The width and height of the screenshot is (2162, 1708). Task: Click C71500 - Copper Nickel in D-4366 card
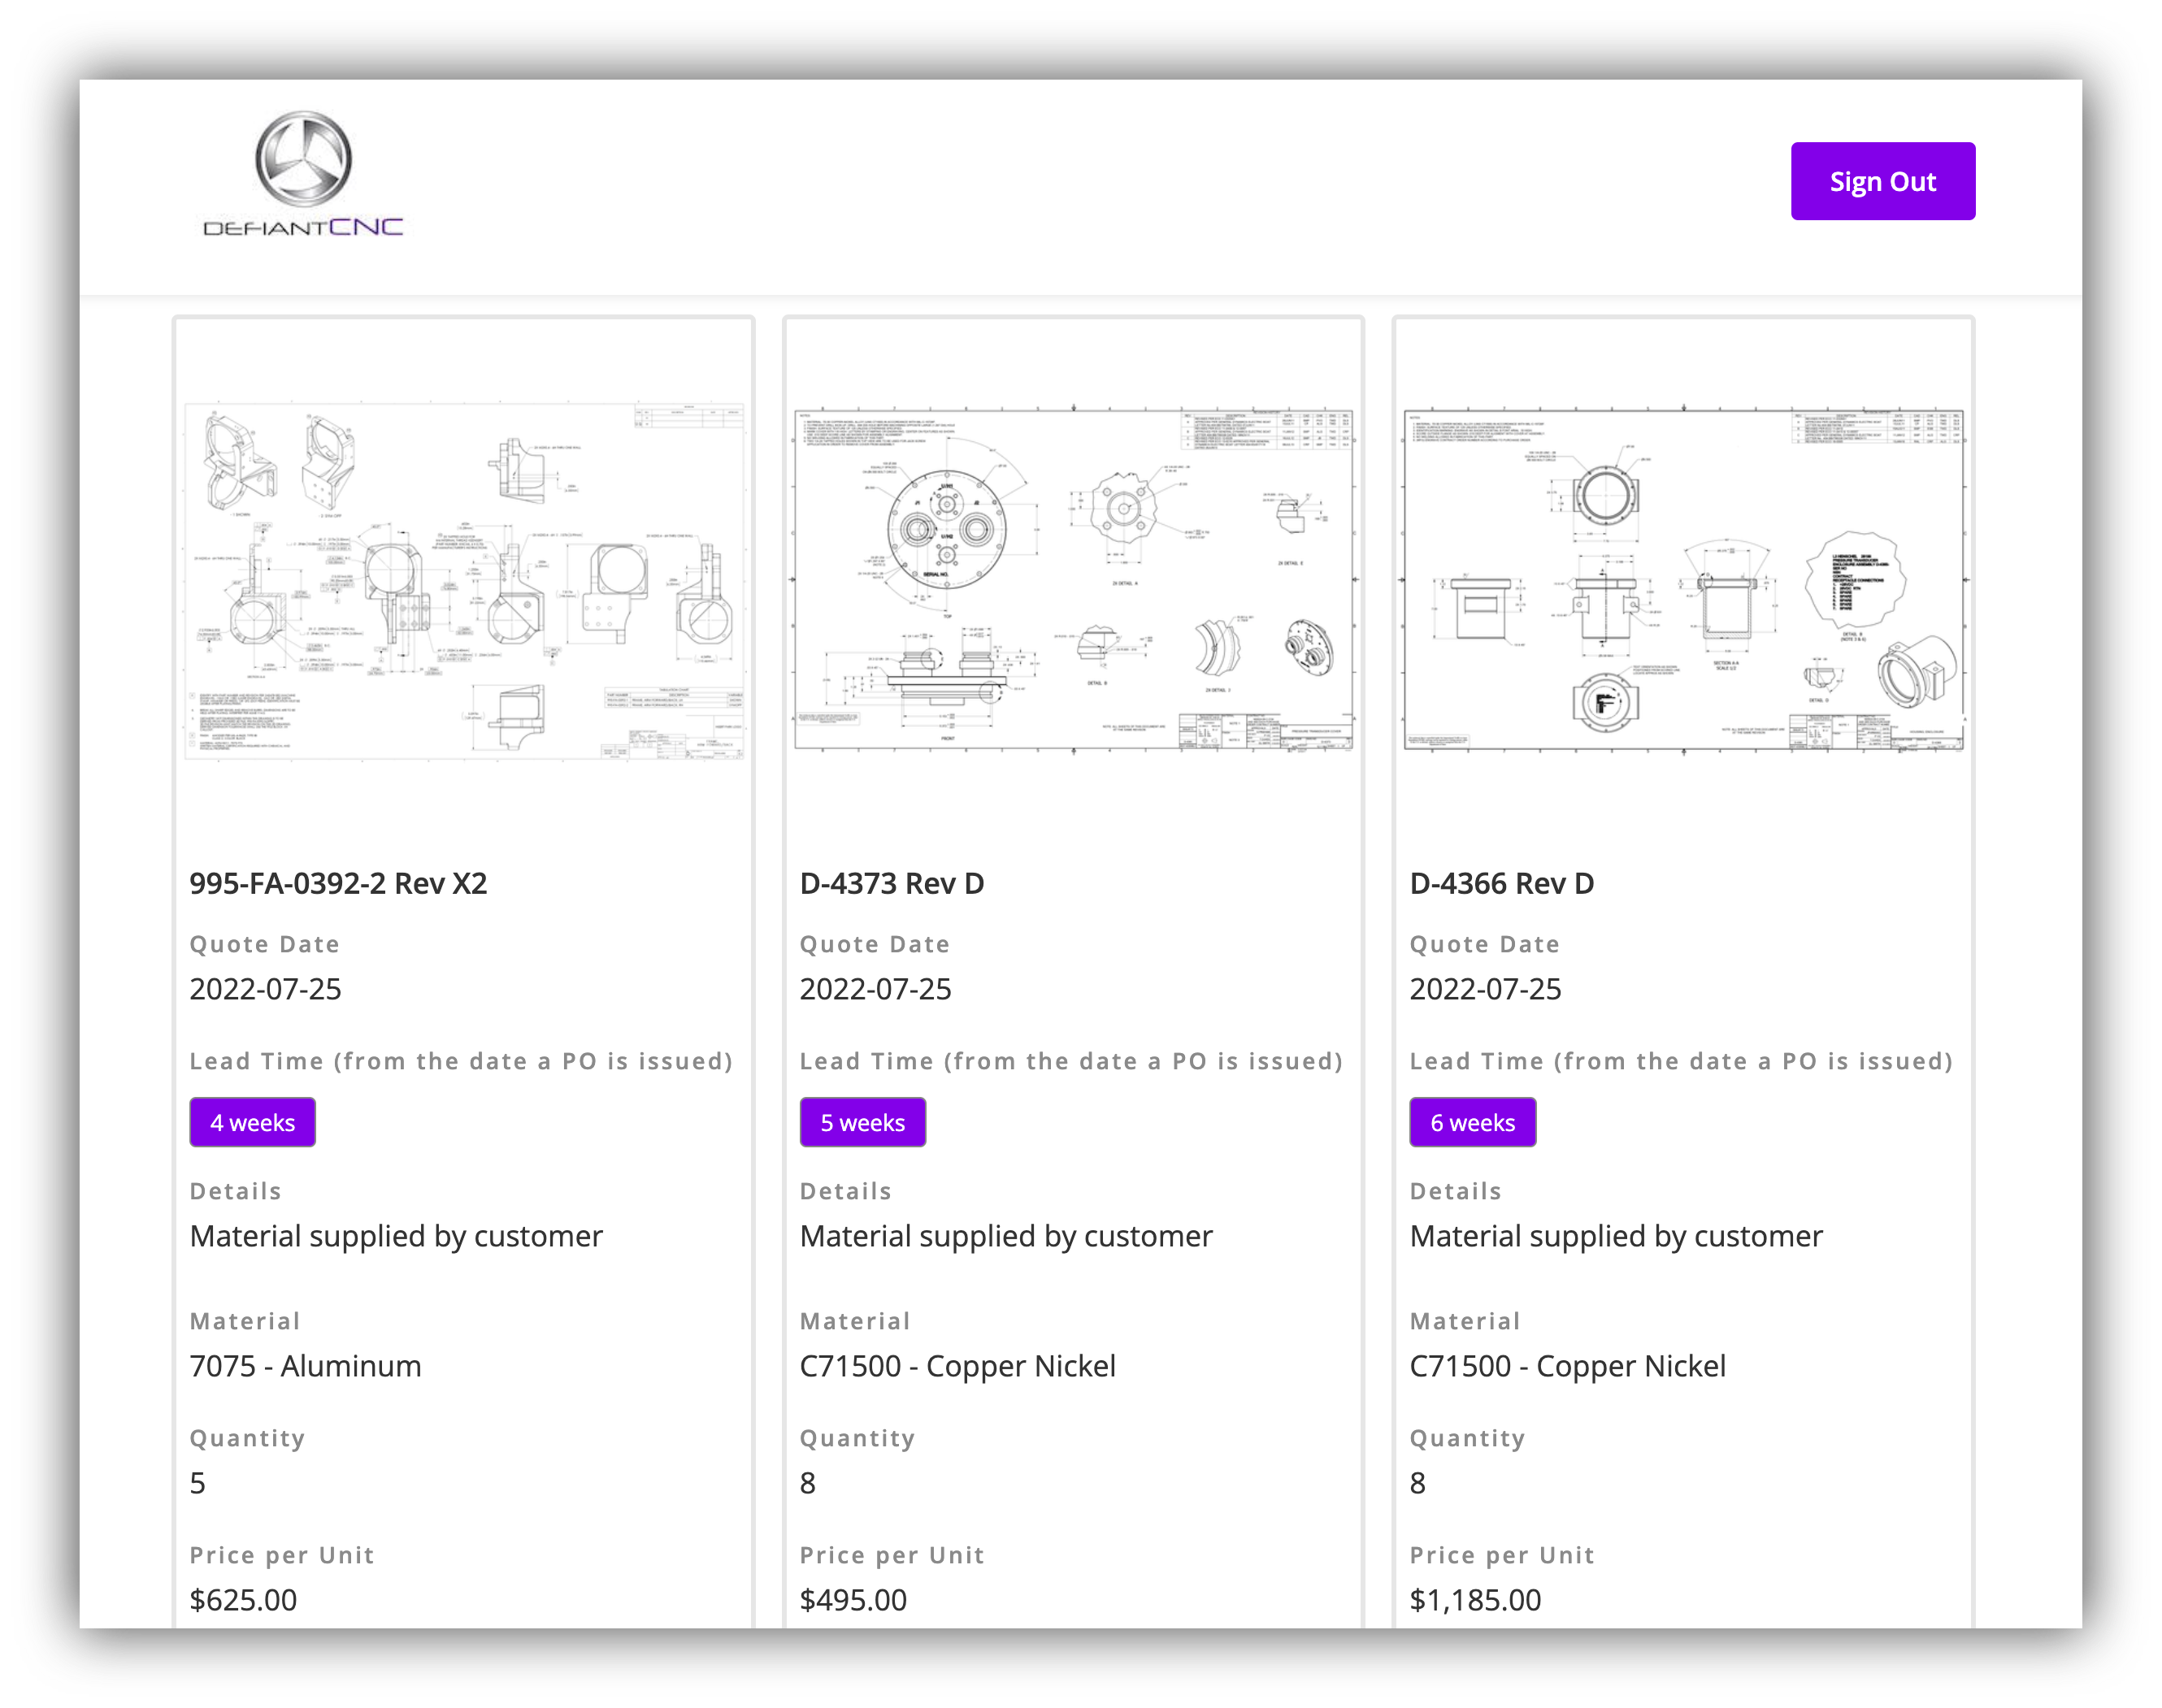pos(1567,1366)
